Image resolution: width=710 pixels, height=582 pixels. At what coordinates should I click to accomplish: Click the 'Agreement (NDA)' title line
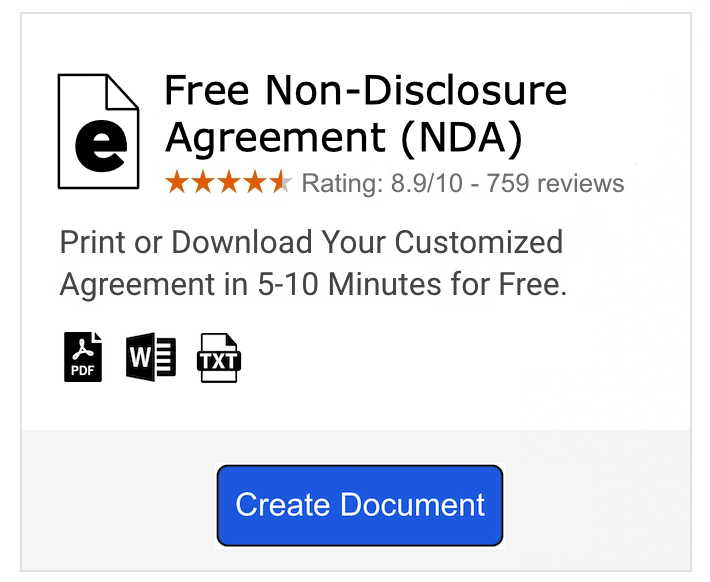[344, 137]
